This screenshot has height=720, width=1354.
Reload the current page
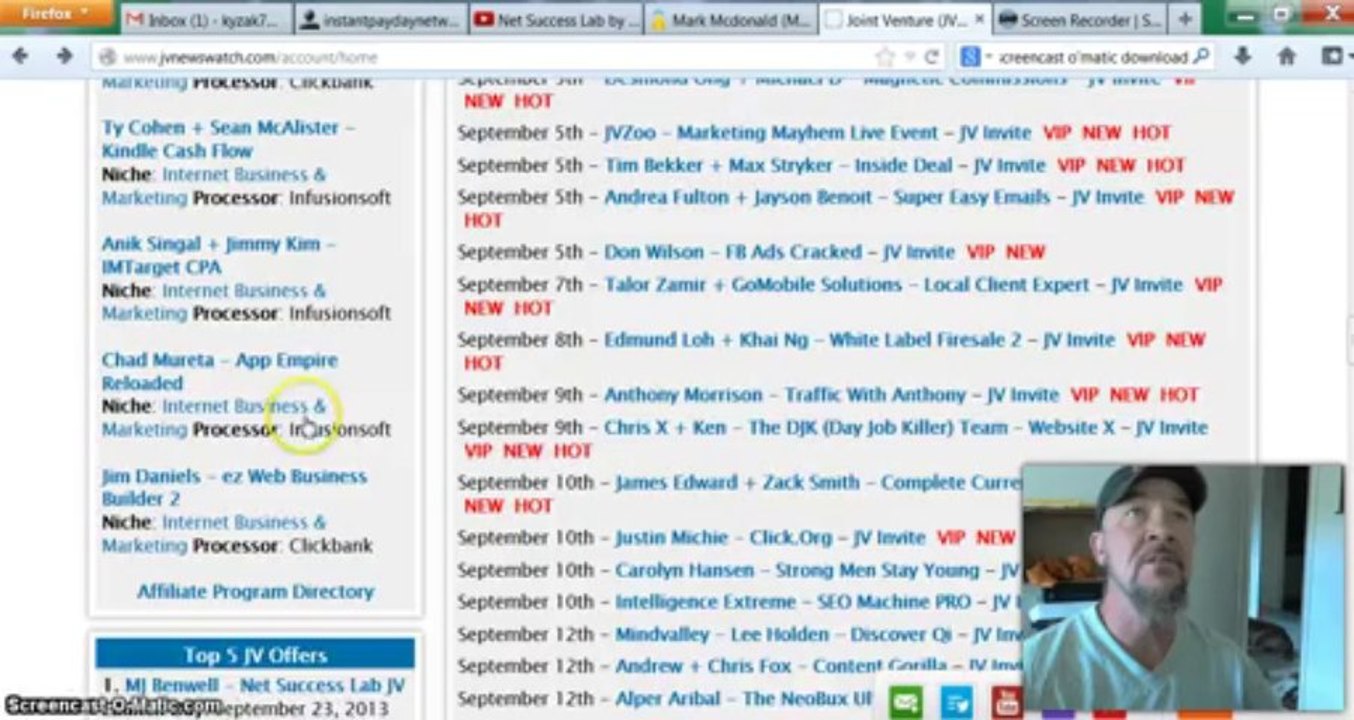[x=931, y=58]
